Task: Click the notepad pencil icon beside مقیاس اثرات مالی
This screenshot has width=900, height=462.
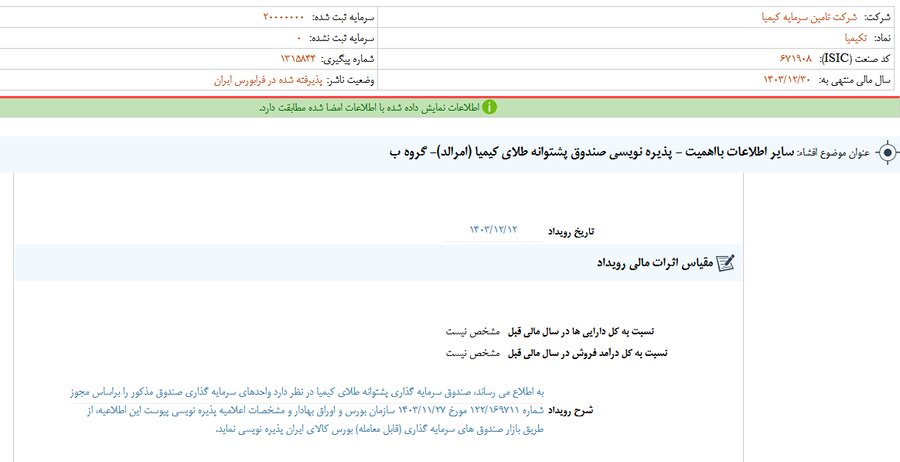Action: [x=726, y=262]
